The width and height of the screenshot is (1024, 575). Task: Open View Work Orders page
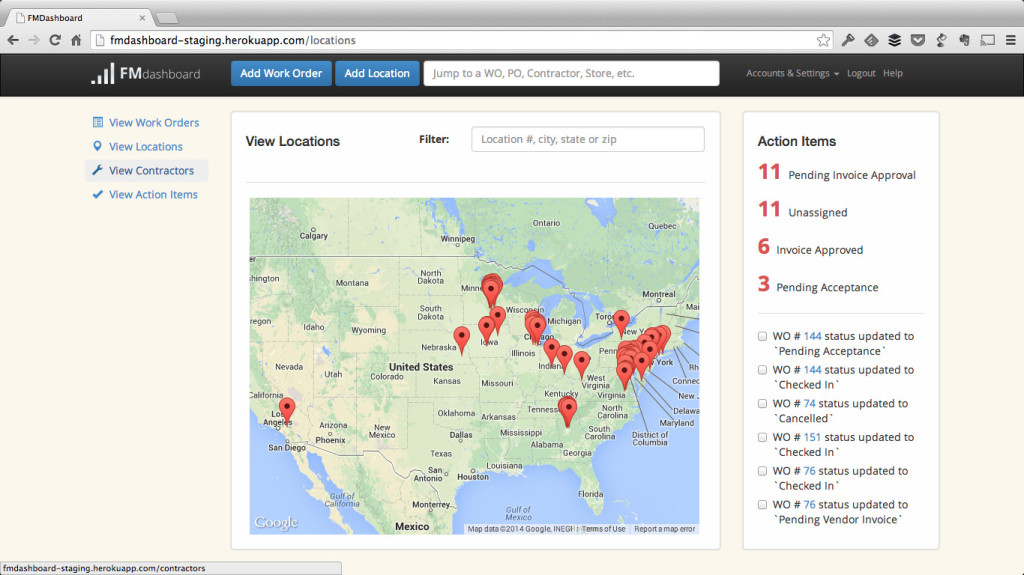pos(153,122)
